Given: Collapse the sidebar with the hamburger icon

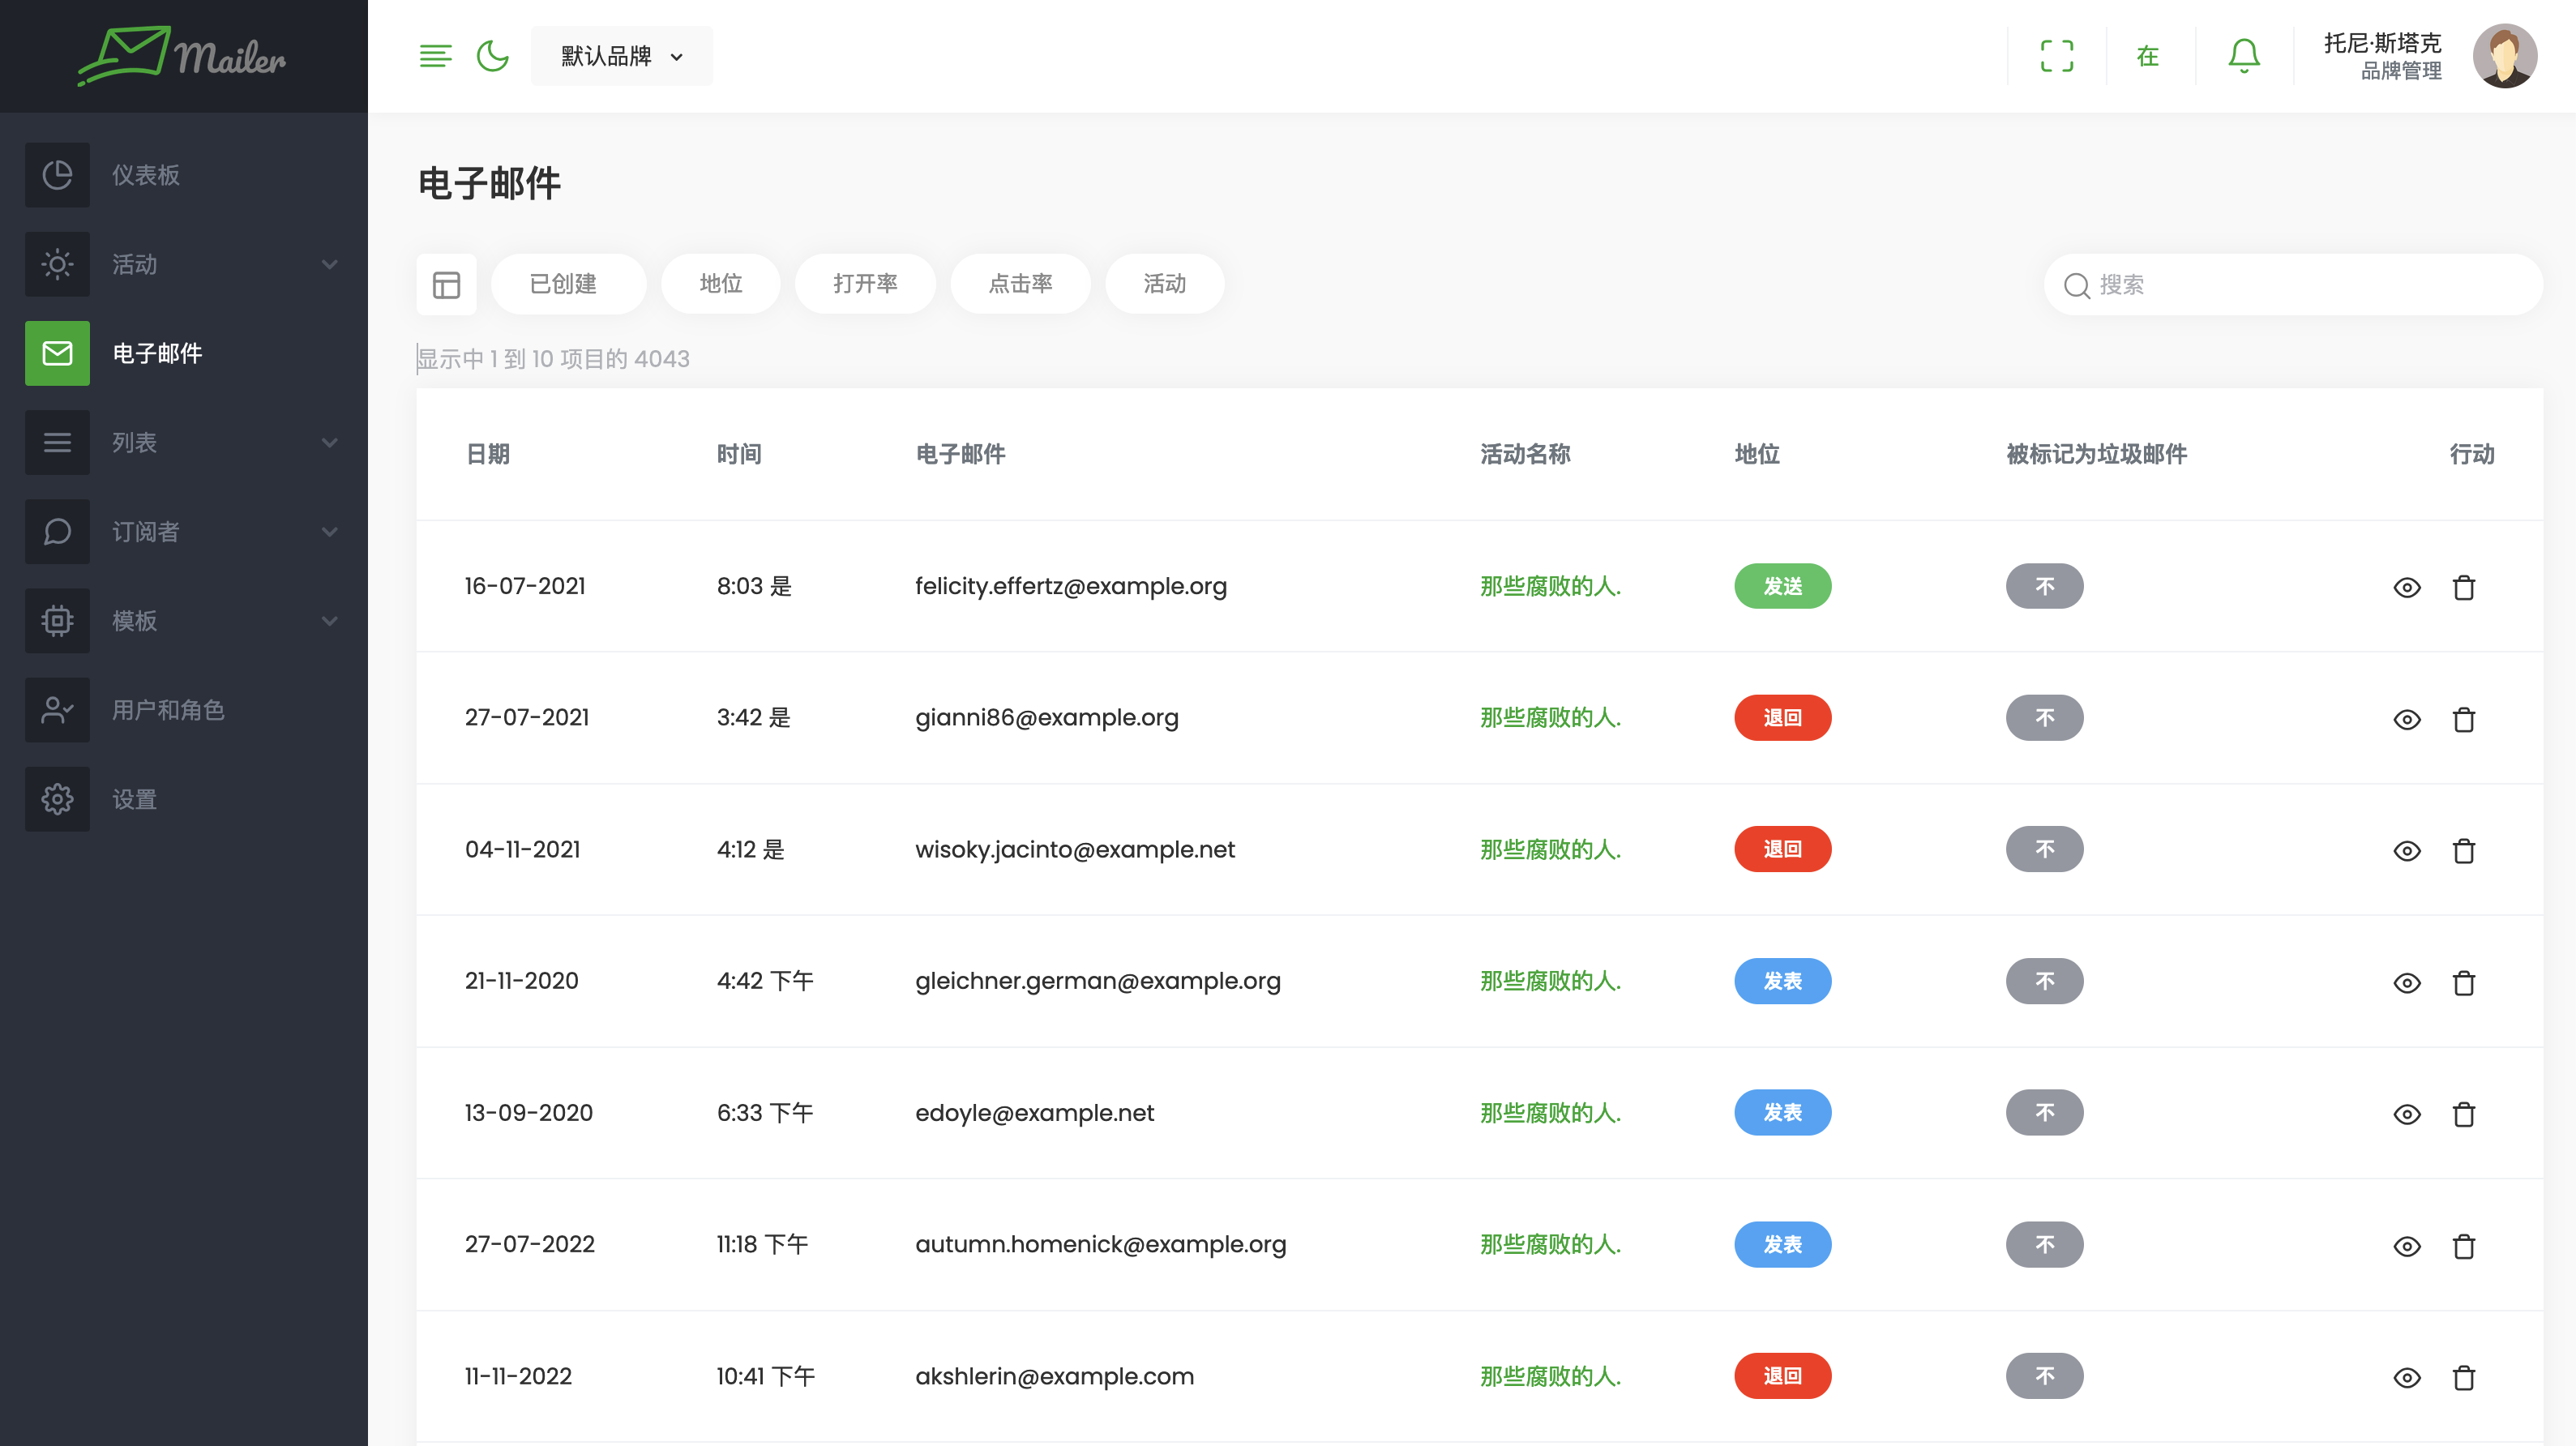Looking at the screenshot, I should coord(435,56).
